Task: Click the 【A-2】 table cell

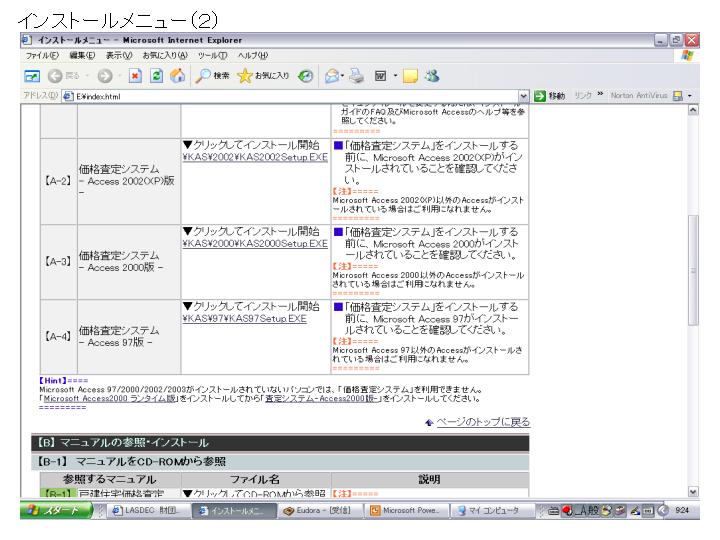Action: (58, 181)
